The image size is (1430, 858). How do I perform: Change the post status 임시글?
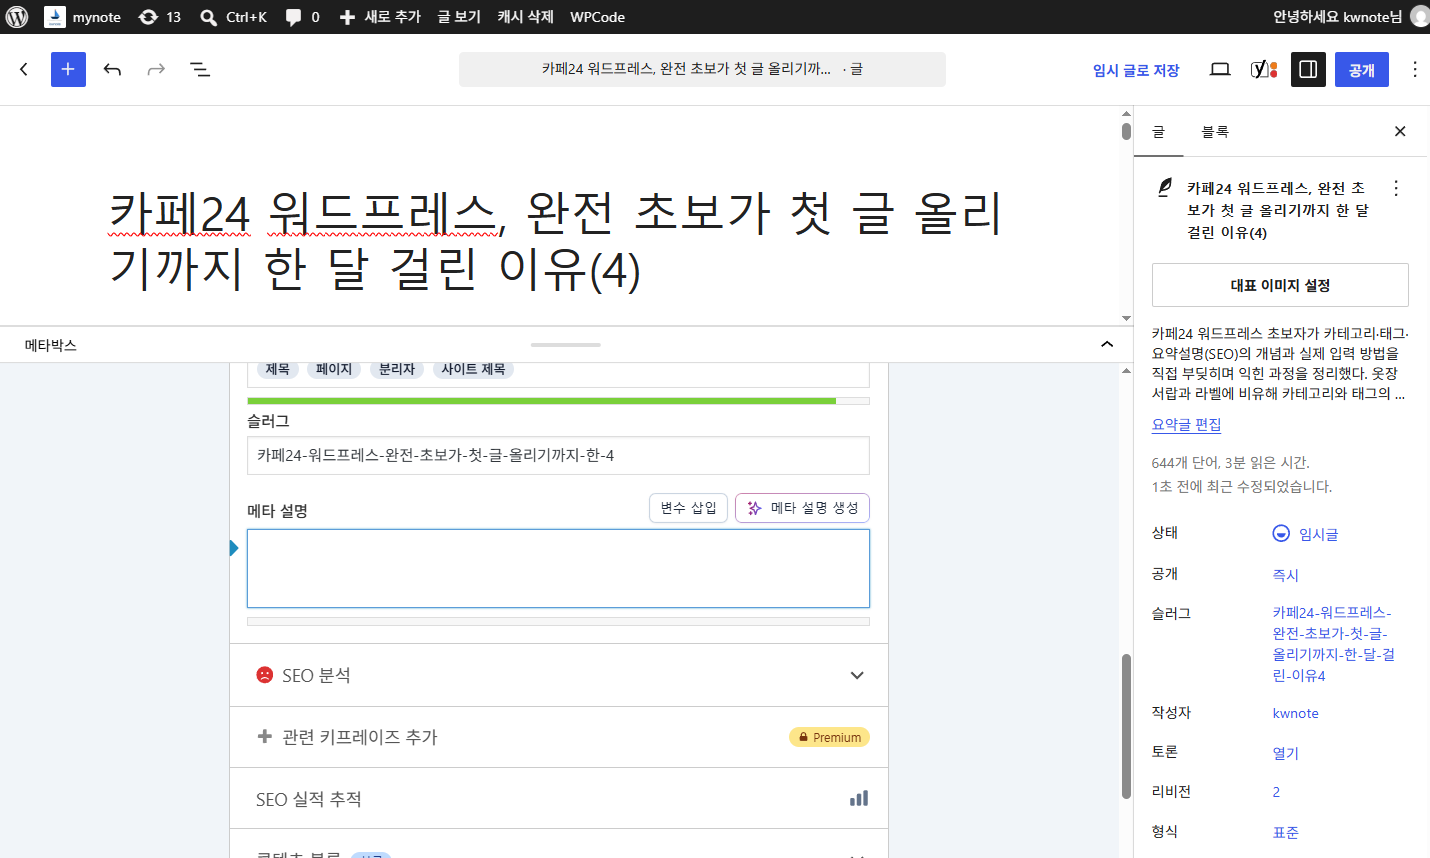pyautogui.click(x=1305, y=534)
